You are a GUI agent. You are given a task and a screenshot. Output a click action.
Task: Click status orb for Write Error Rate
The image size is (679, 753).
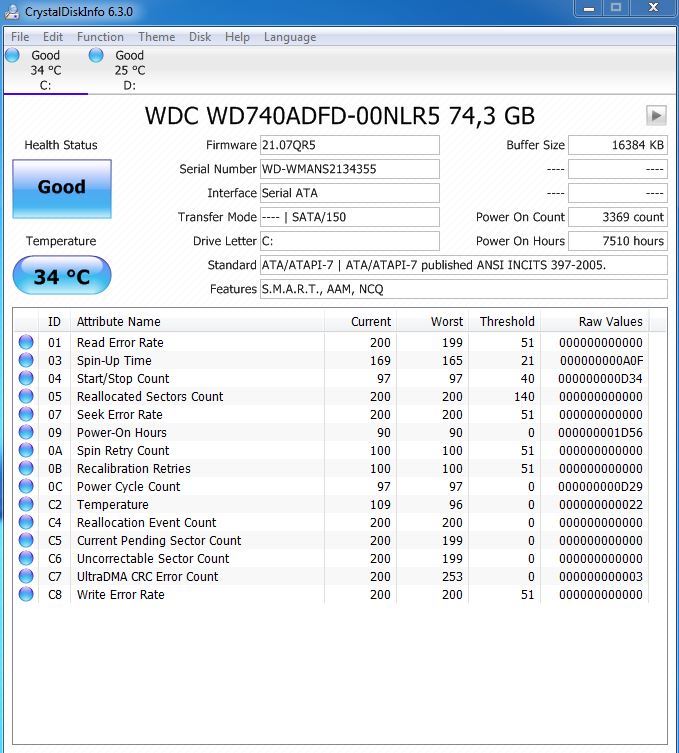26,595
